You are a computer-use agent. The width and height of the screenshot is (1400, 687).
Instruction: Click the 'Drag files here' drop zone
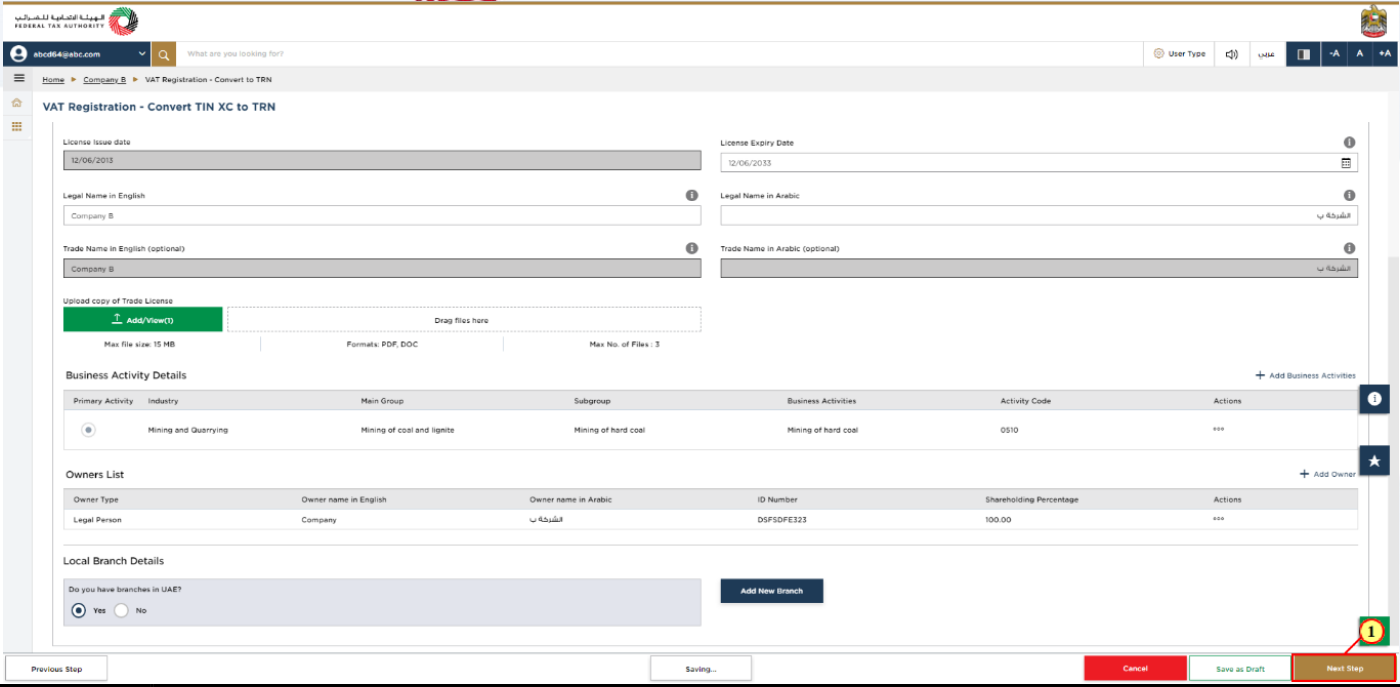click(464, 319)
